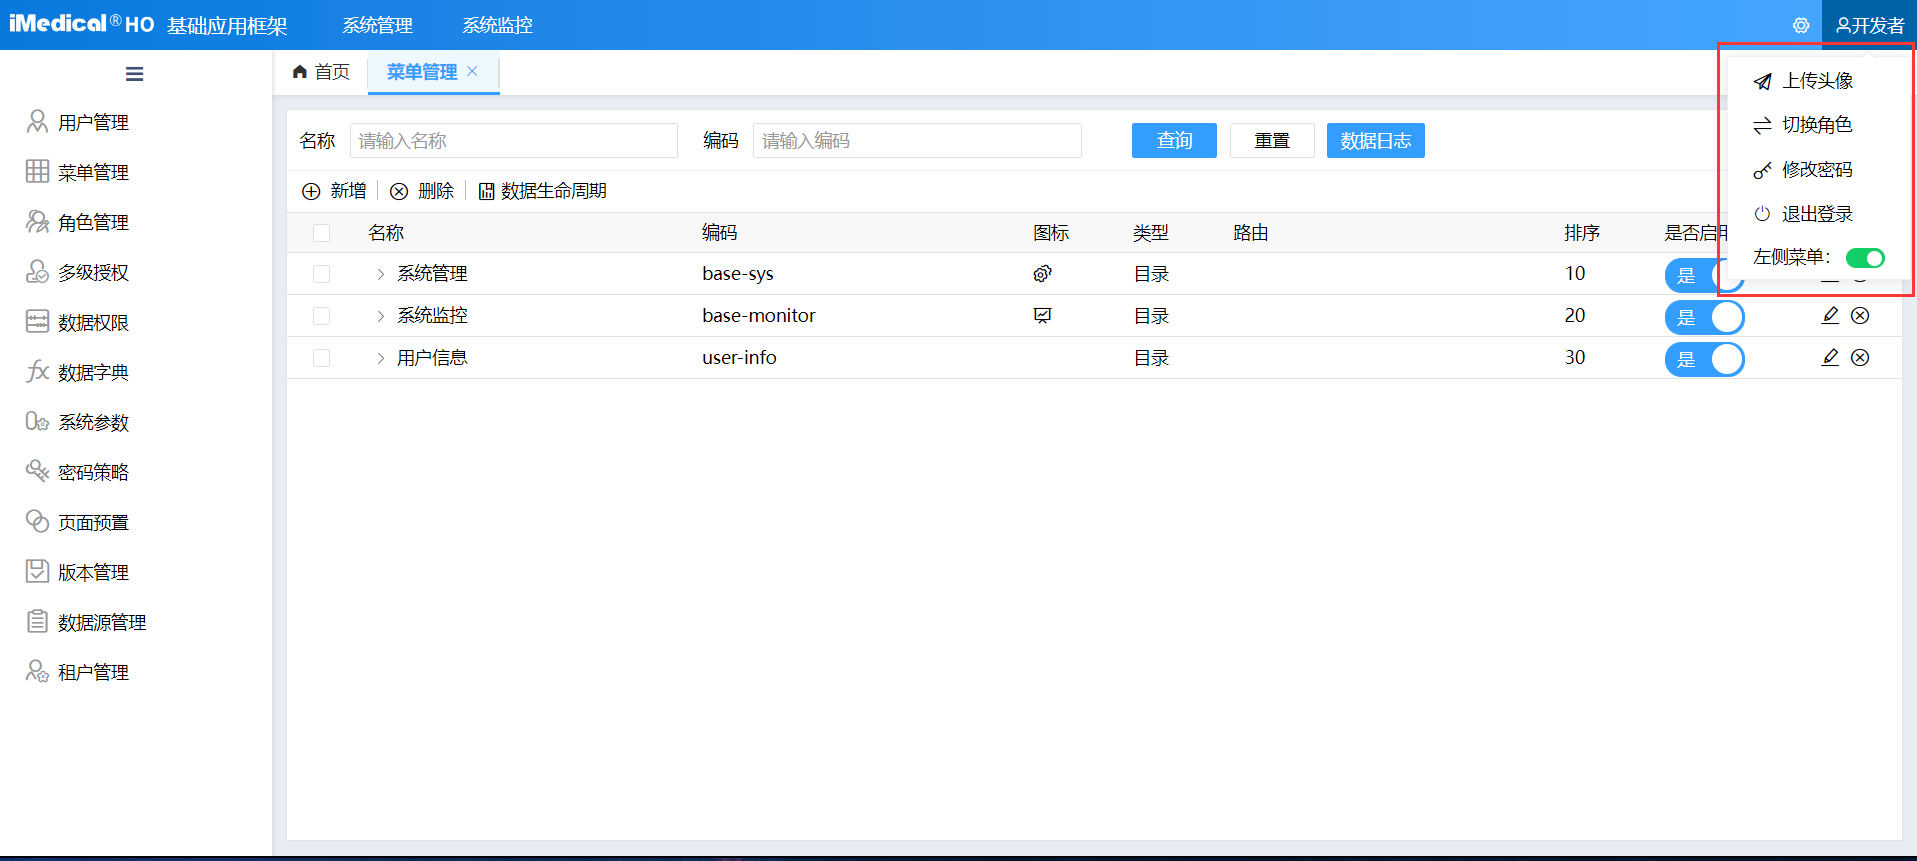Check the checkbox for 系统监控 row

(x=321, y=316)
